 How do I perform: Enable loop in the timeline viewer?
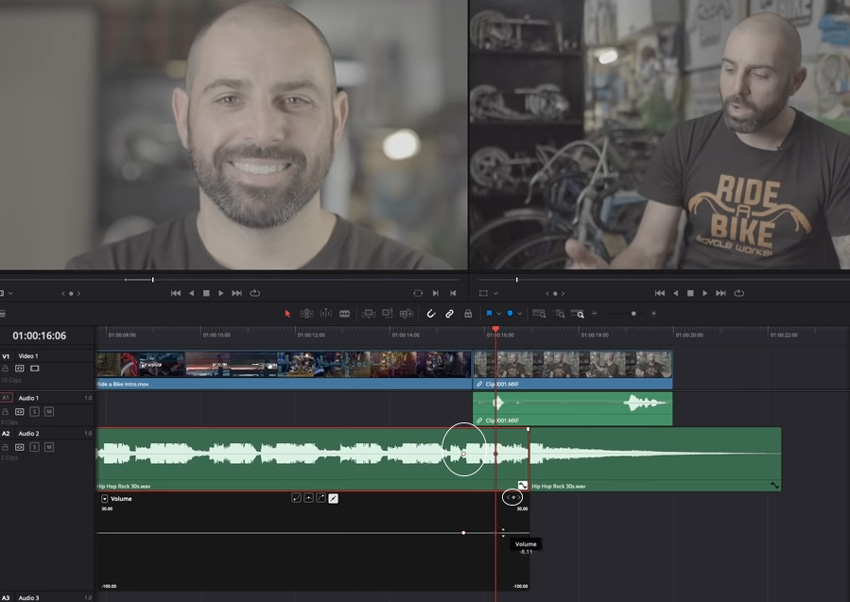(738, 293)
